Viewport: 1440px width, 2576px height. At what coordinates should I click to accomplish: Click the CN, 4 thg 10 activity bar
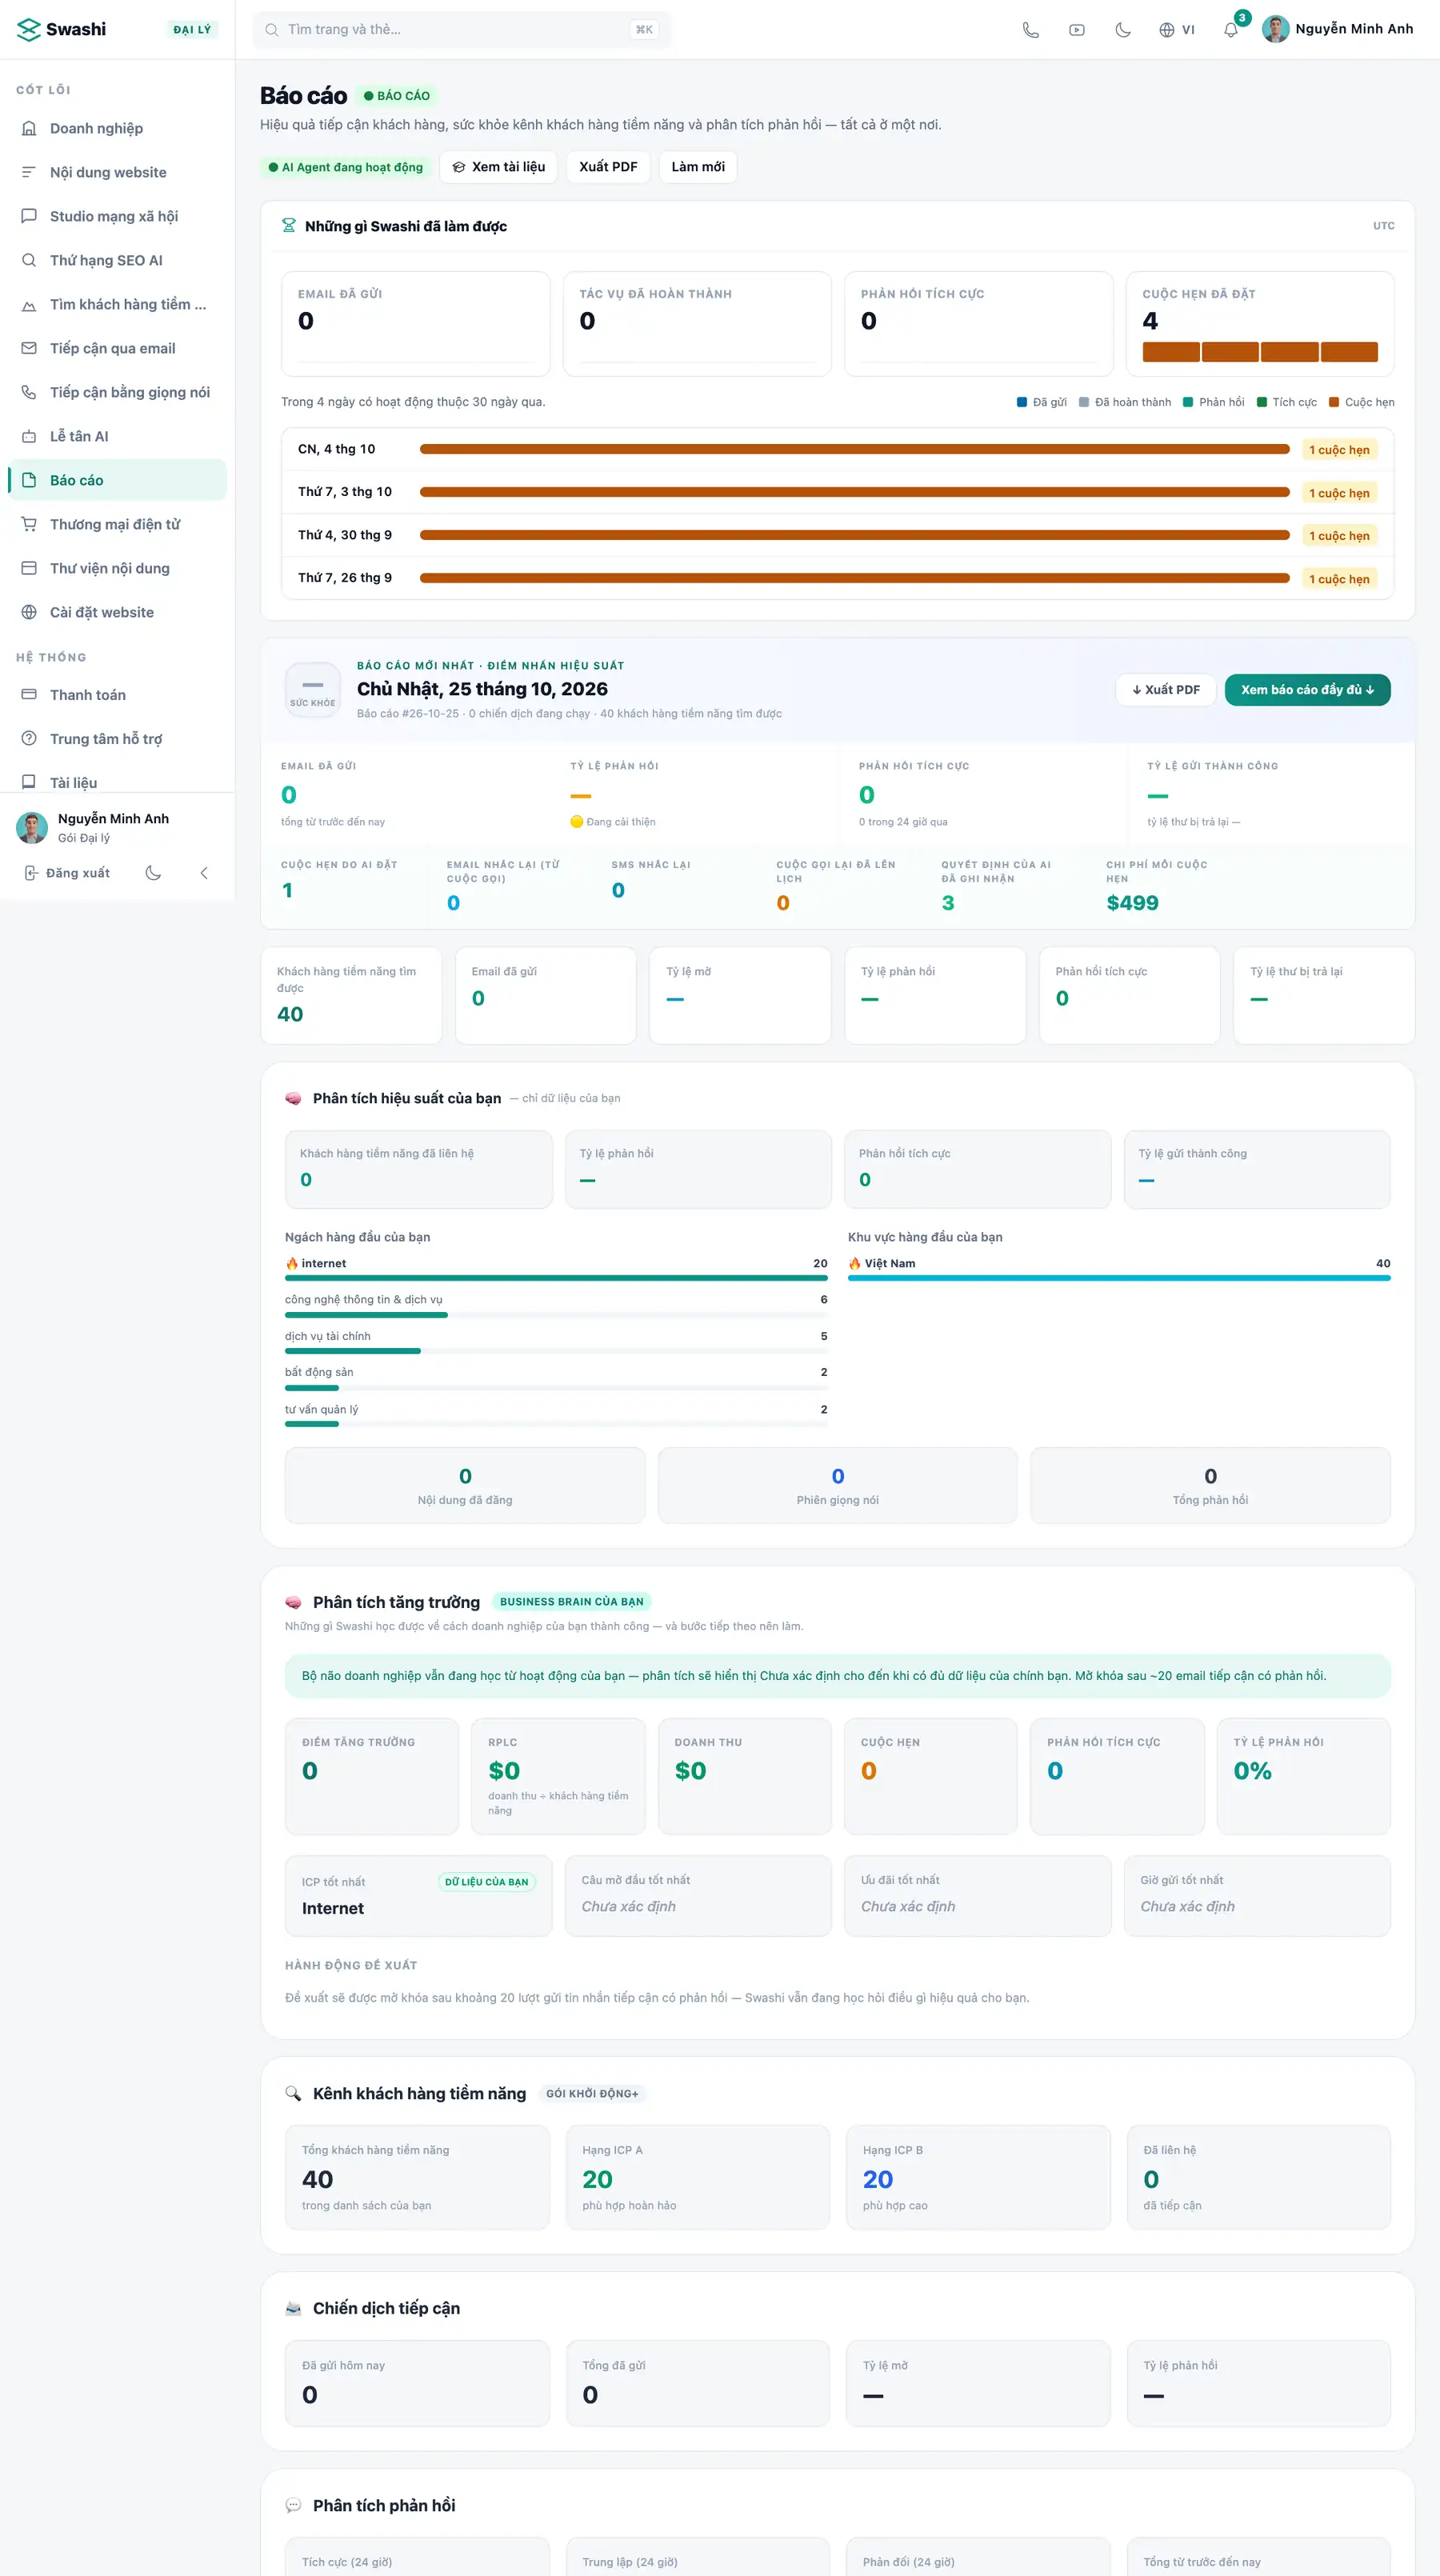coord(855,449)
